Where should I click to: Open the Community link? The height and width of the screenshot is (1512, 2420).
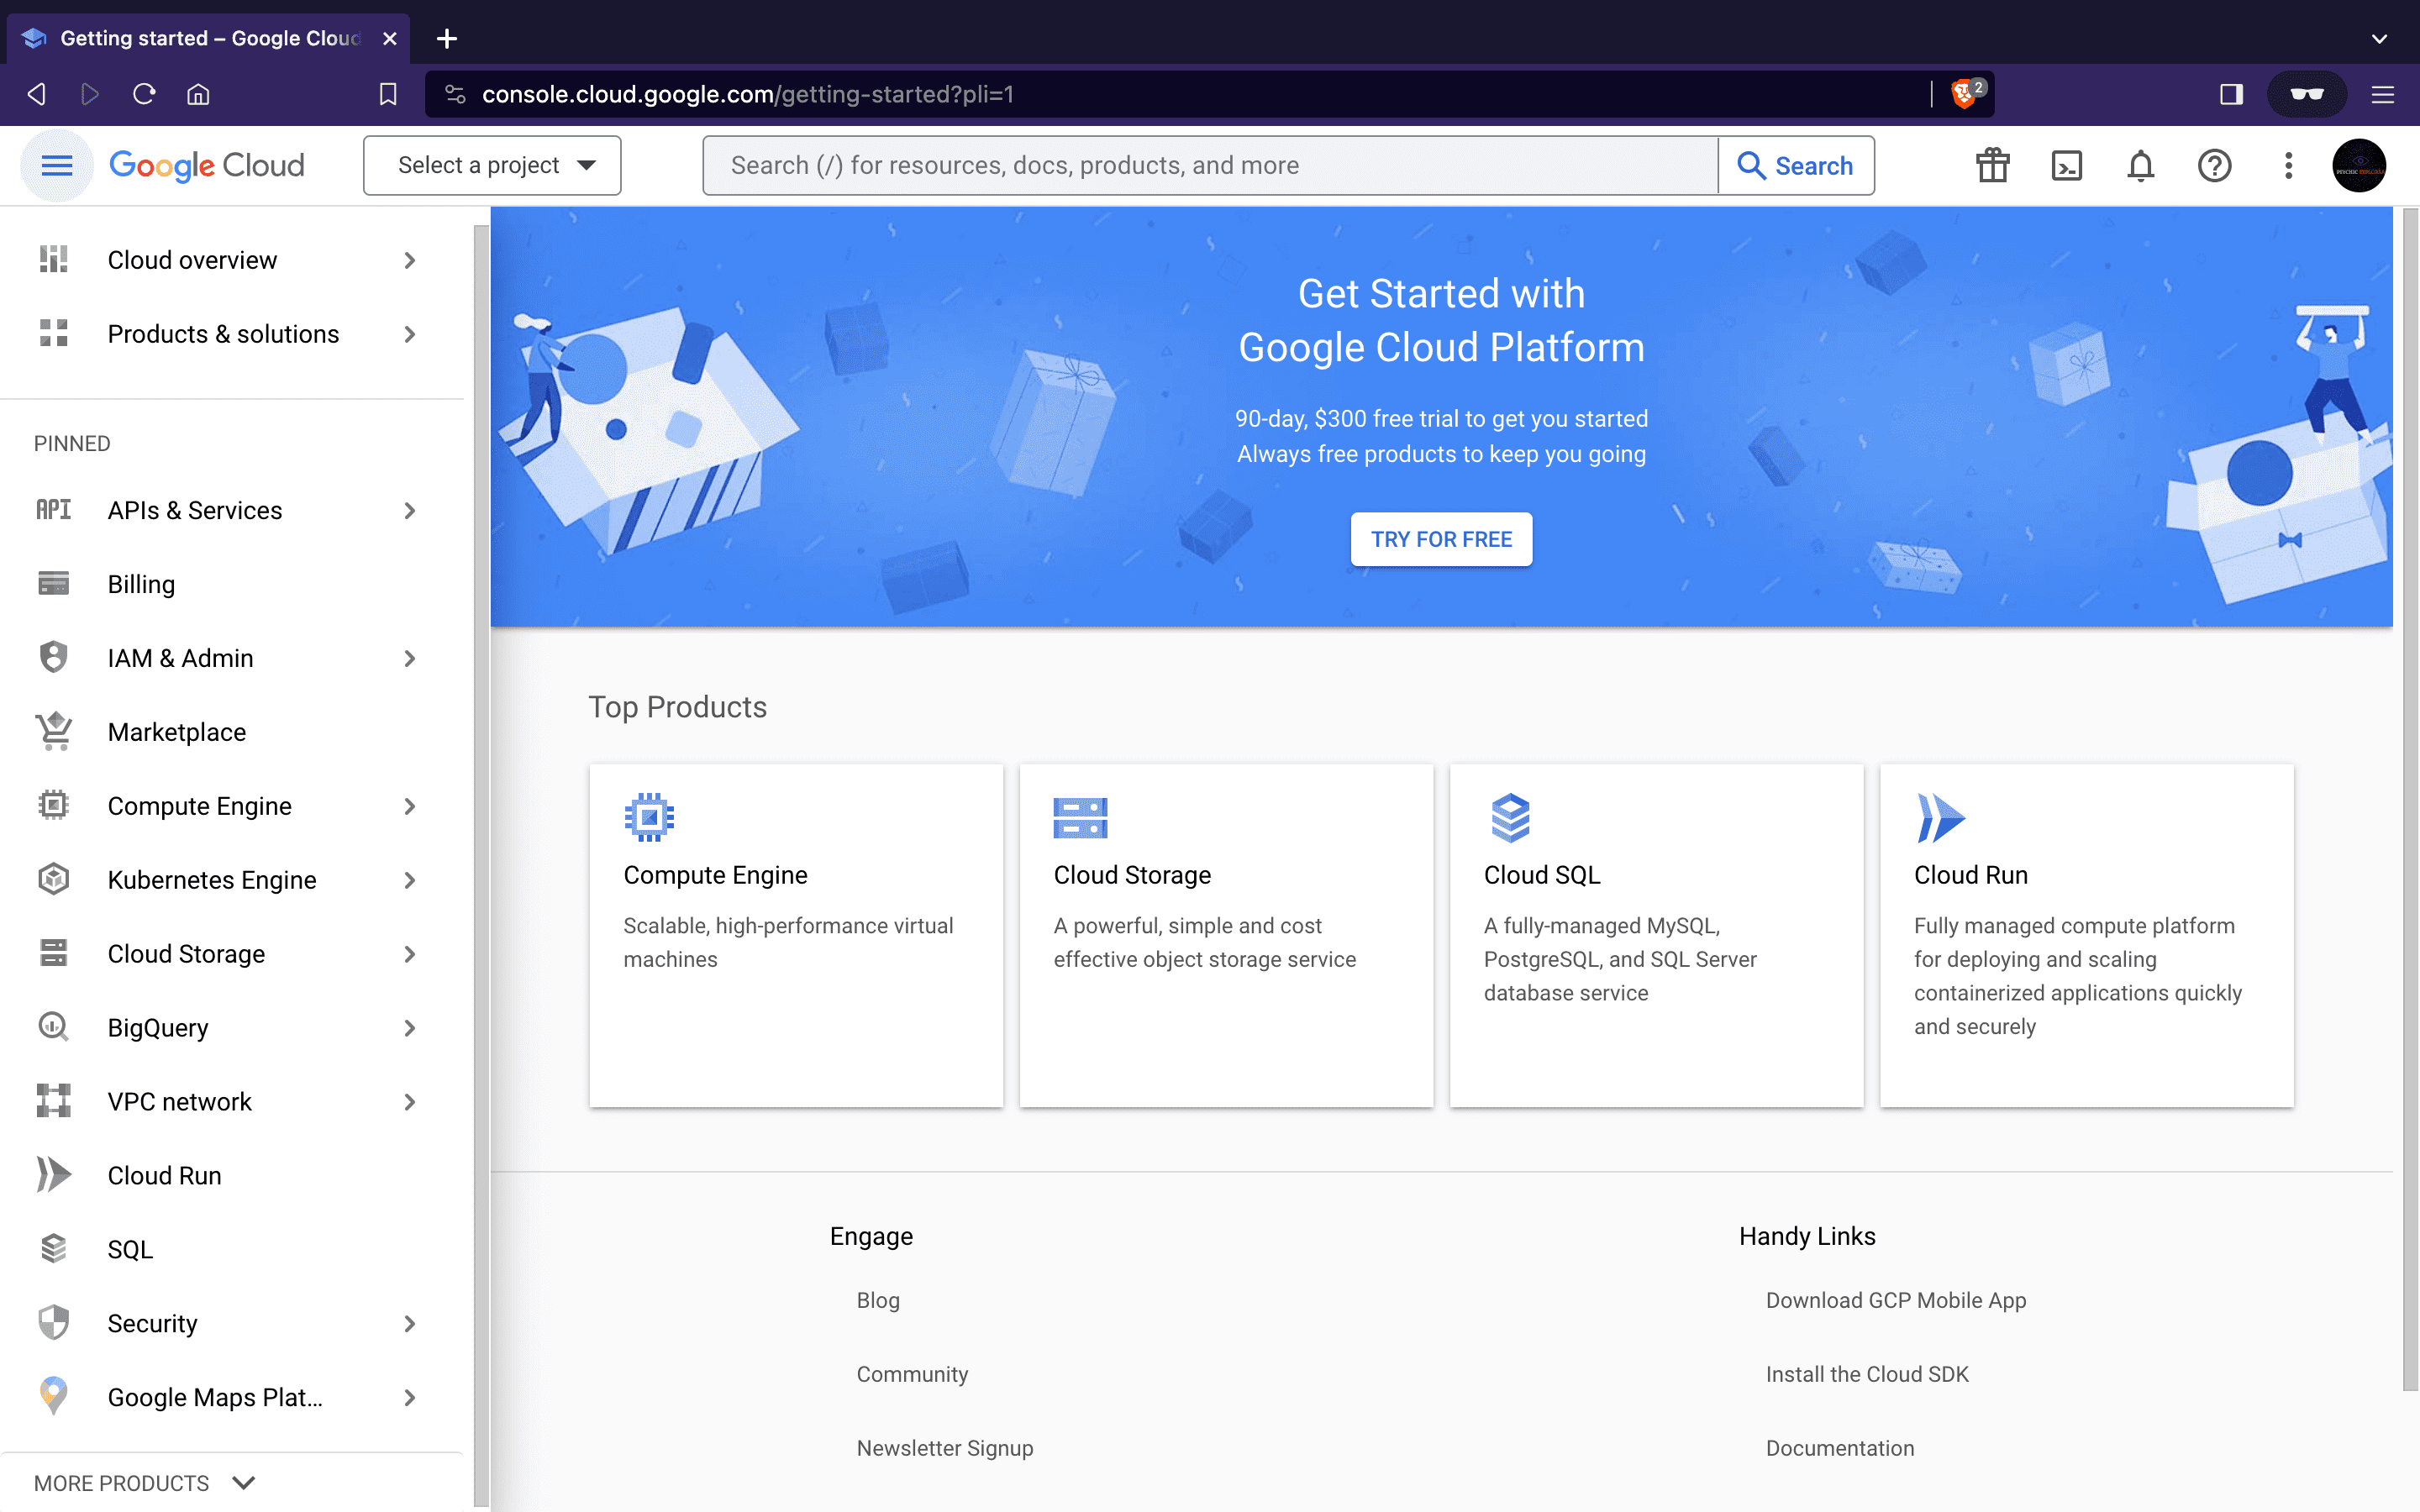(x=912, y=1374)
